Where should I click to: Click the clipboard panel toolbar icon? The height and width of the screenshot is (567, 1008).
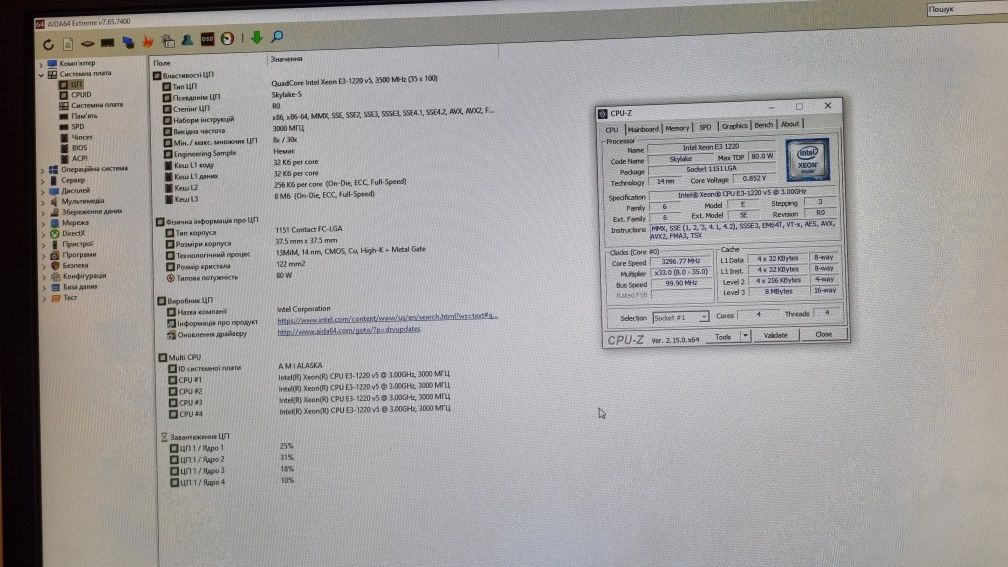tap(168, 41)
